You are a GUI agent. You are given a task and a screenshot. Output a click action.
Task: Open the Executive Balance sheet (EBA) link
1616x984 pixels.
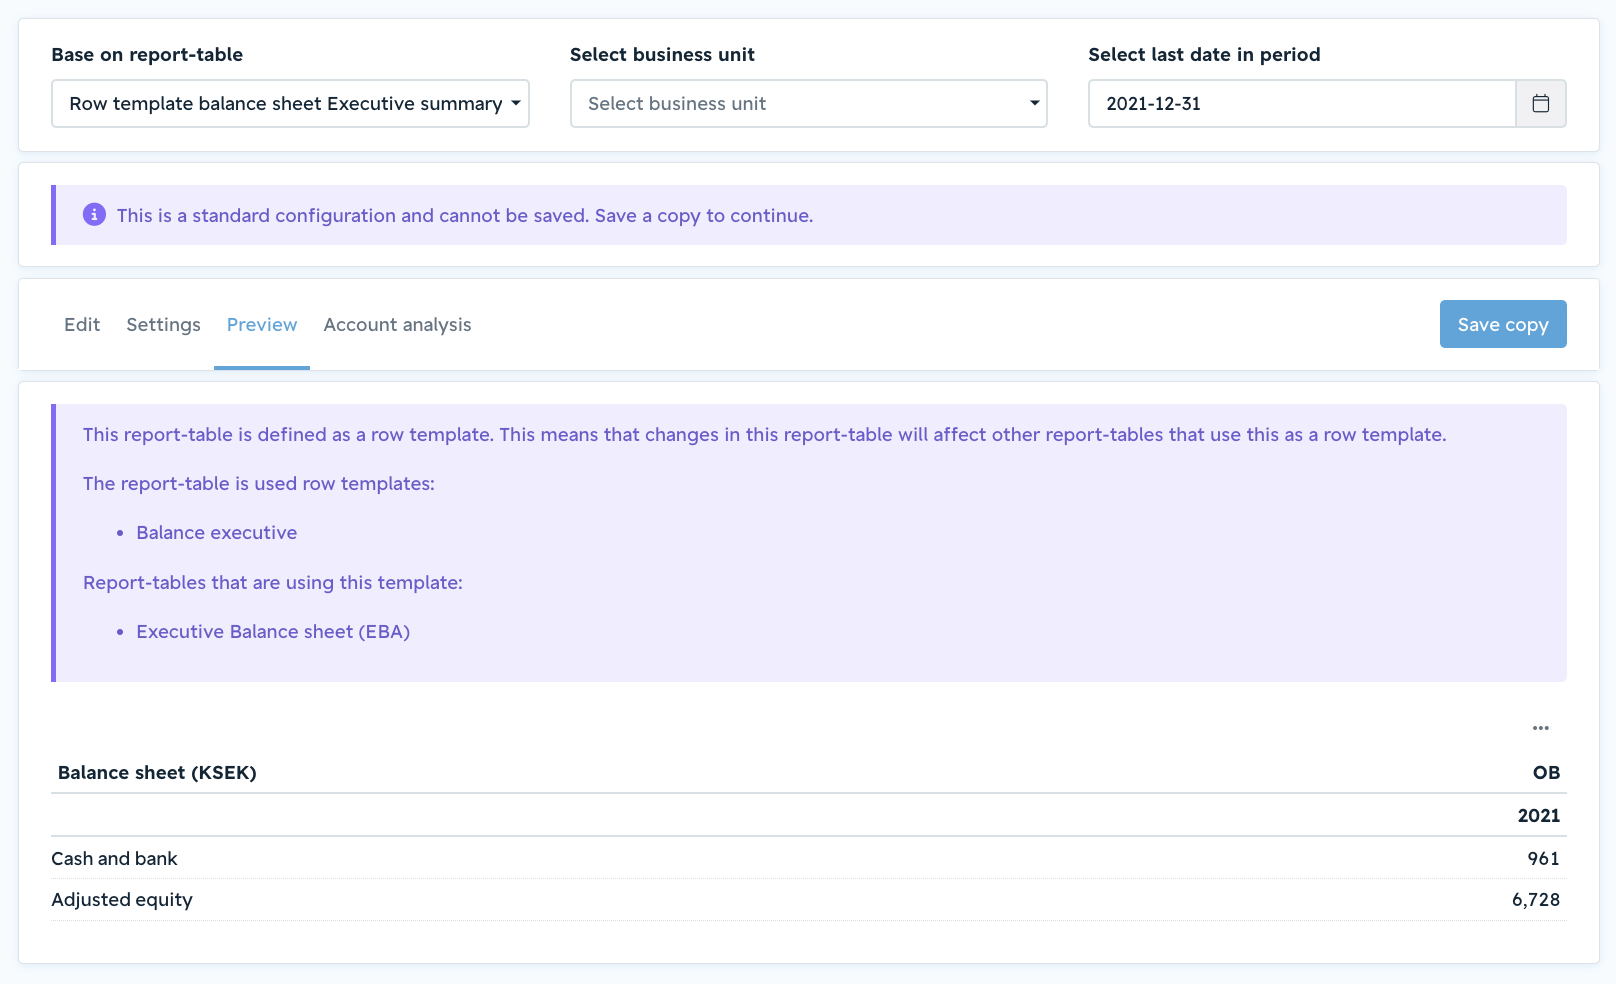tap(273, 632)
